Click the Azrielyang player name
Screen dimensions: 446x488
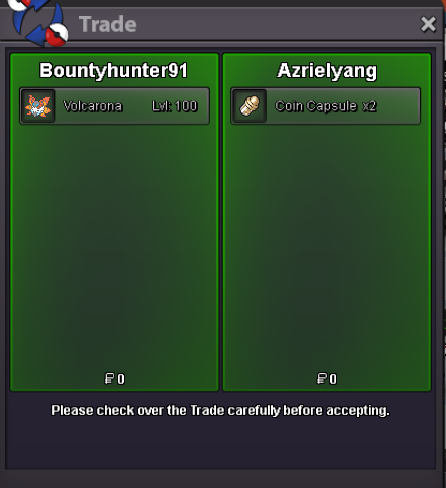tap(327, 71)
